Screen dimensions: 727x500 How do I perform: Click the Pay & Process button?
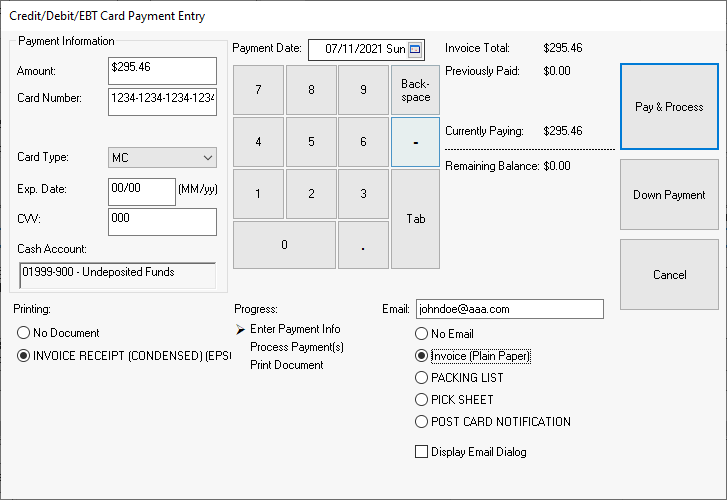669,107
